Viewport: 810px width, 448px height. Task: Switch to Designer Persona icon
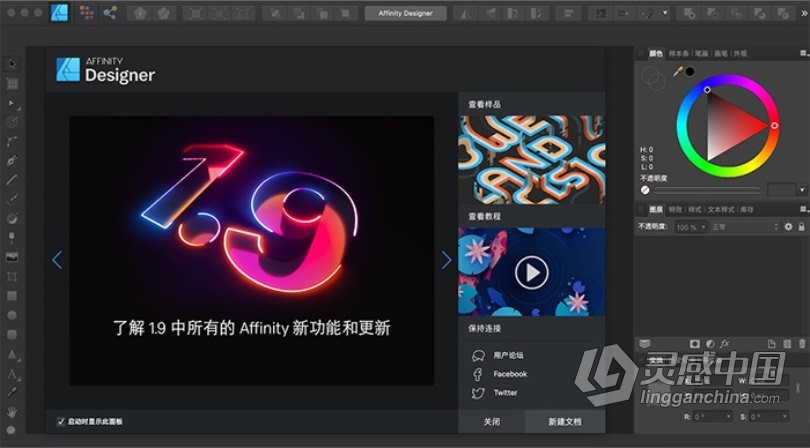(59, 12)
